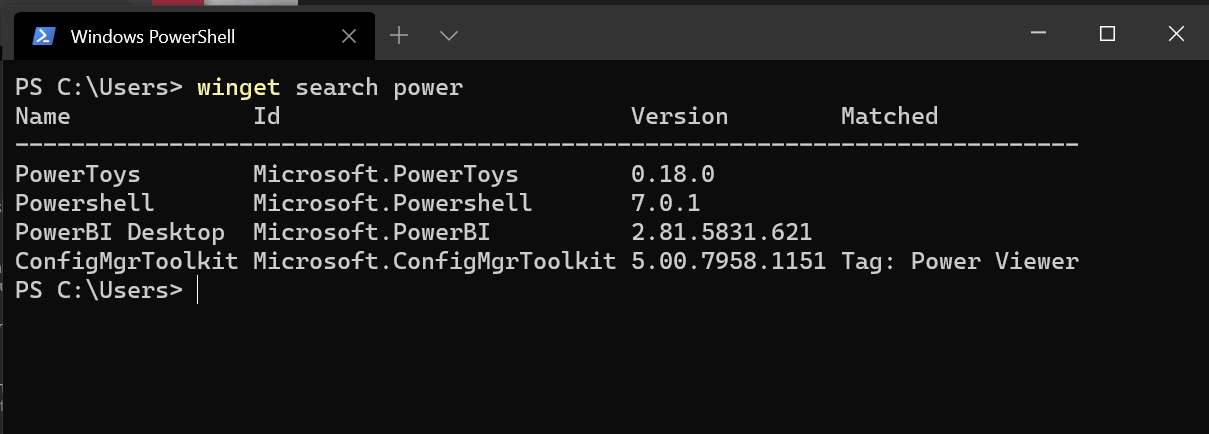Close the terminal window
Image resolution: width=1209 pixels, height=434 pixels.
tap(1175, 34)
